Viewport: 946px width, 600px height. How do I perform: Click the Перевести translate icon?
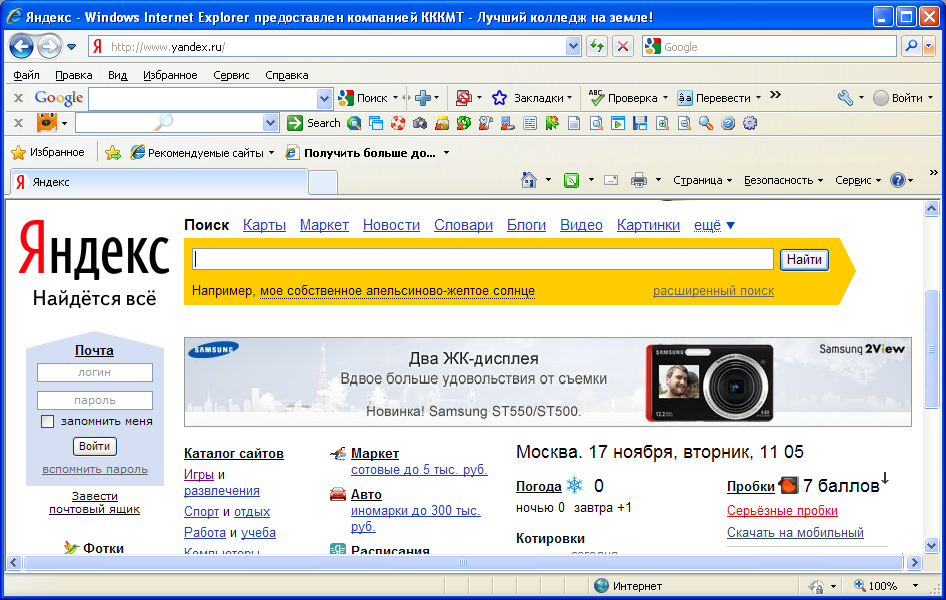[x=685, y=98]
